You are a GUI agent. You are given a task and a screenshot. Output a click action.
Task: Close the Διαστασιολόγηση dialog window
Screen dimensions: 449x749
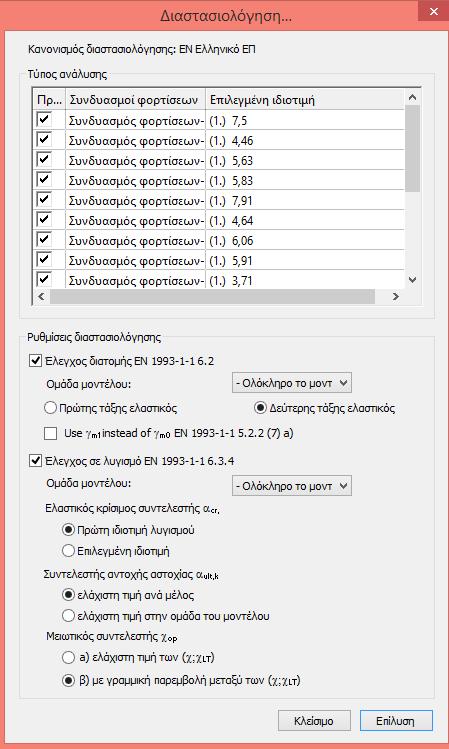click(x=433, y=12)
